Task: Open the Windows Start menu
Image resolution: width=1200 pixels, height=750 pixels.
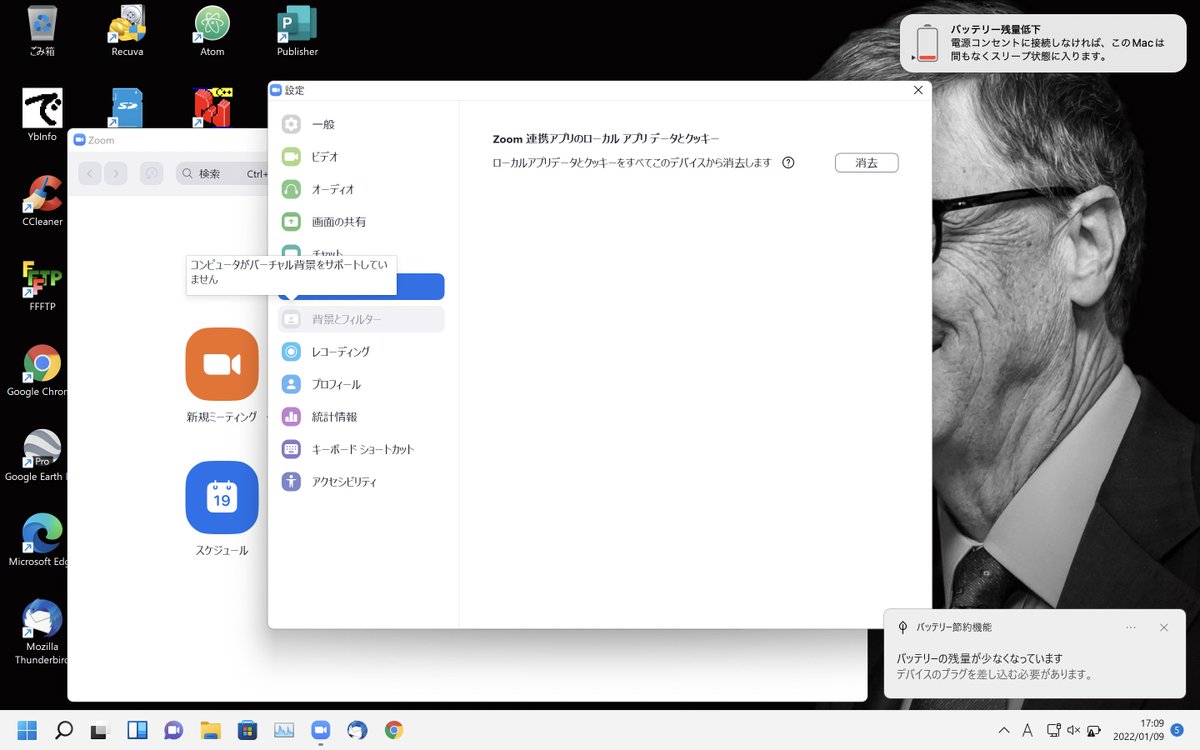Action: coord(27,730)
